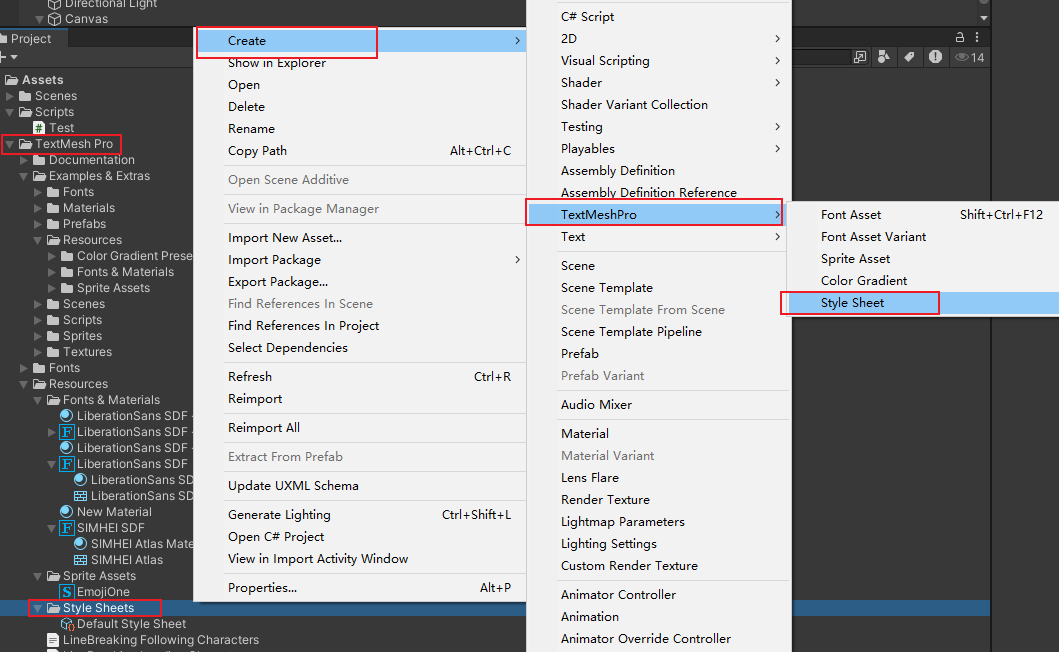This screenshot has width=1059, height=652.
Task: Click the Scenes folder icon under Assets
Action: (25, 96)
